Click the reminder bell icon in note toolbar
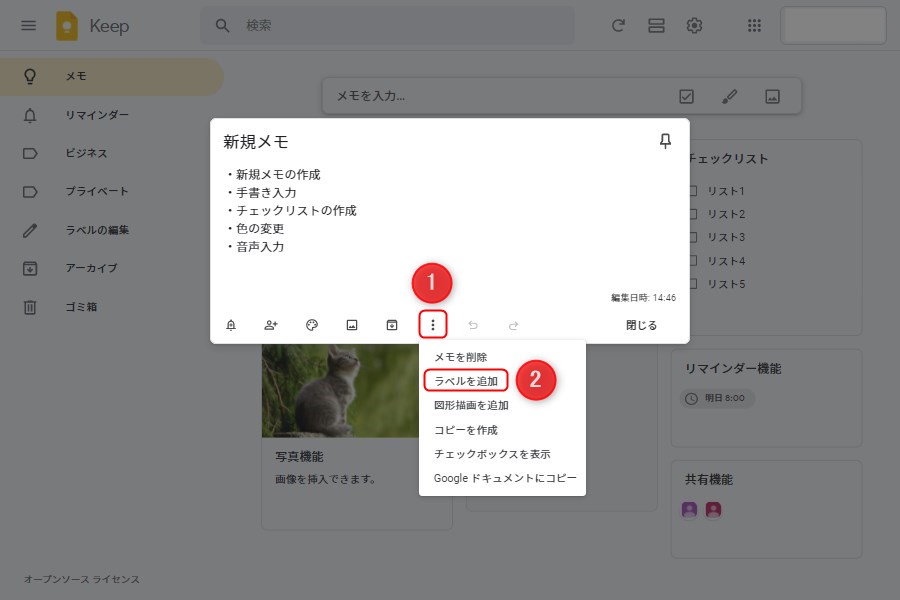The height and width of the screenshot is (600, 900). (x=231, y=325)
